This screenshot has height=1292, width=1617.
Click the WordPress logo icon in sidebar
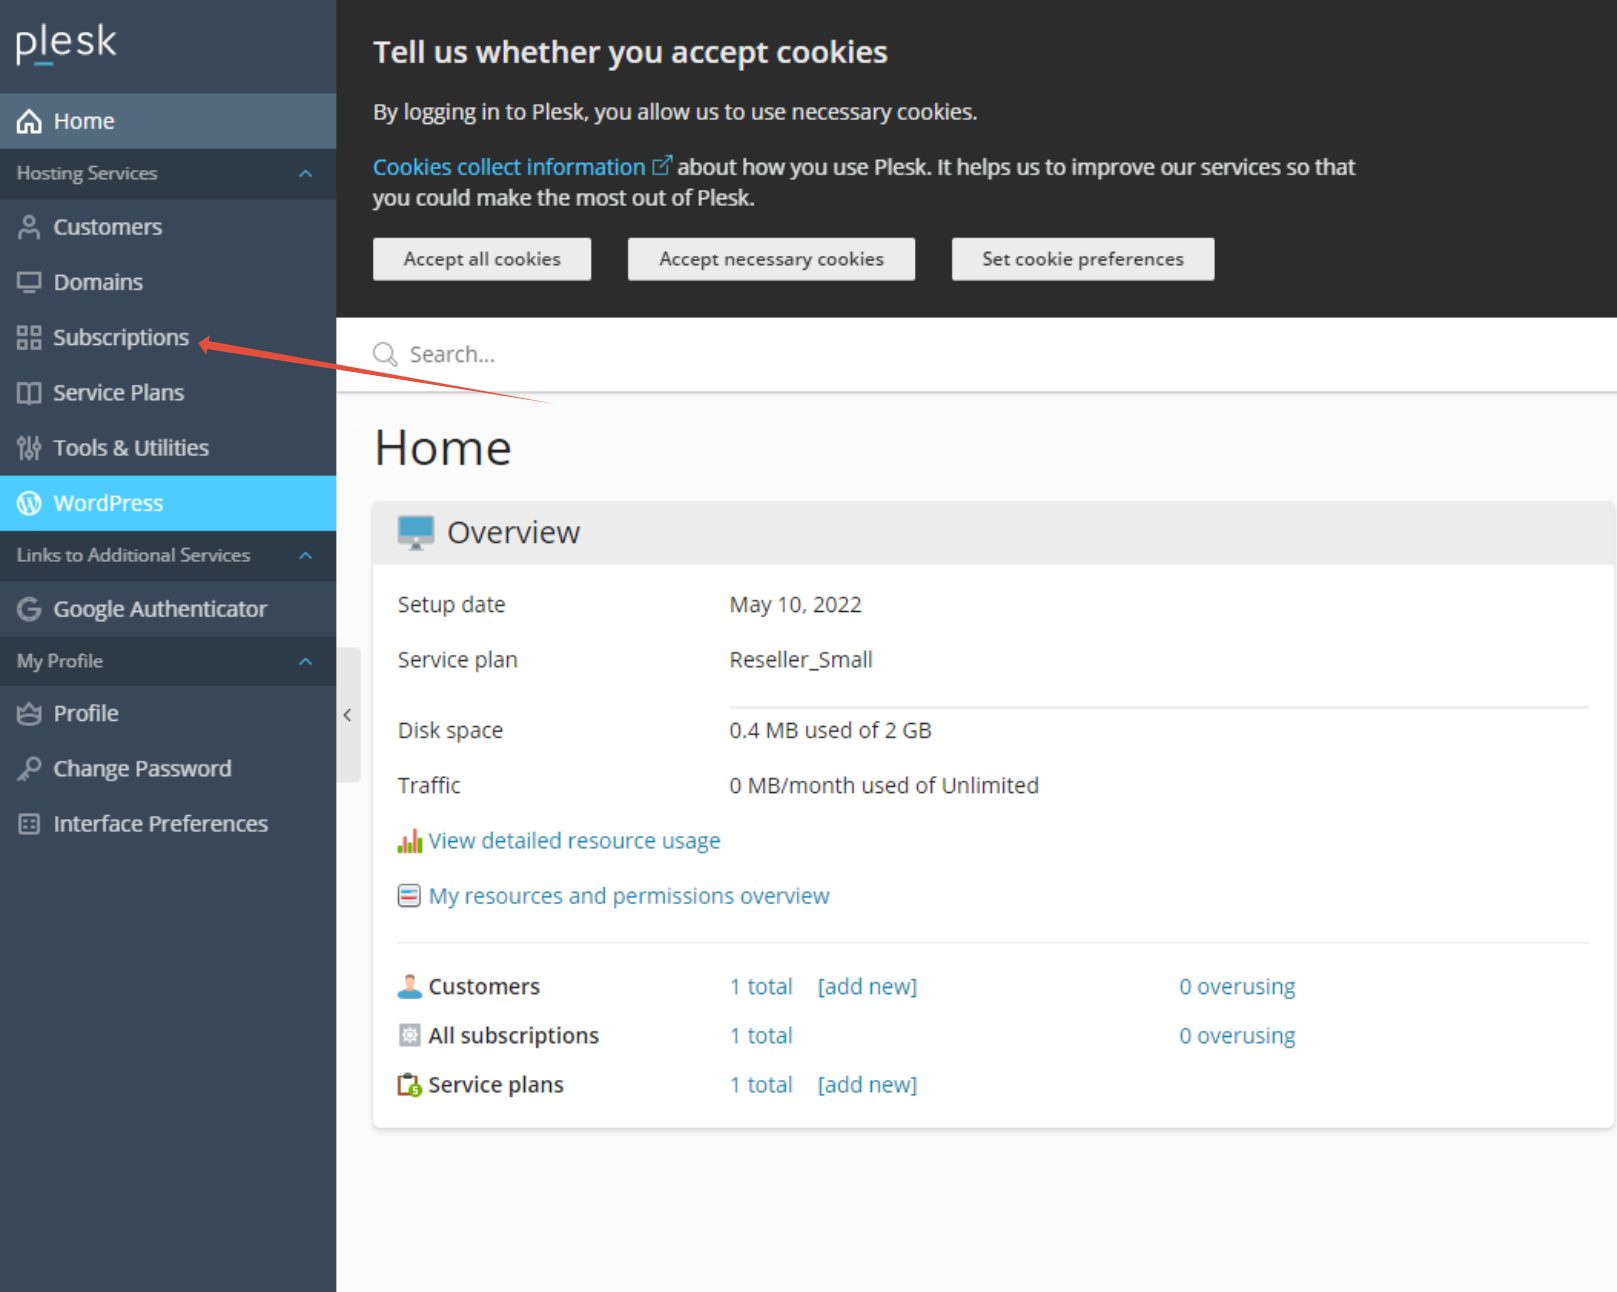click(x=29, y=503)
